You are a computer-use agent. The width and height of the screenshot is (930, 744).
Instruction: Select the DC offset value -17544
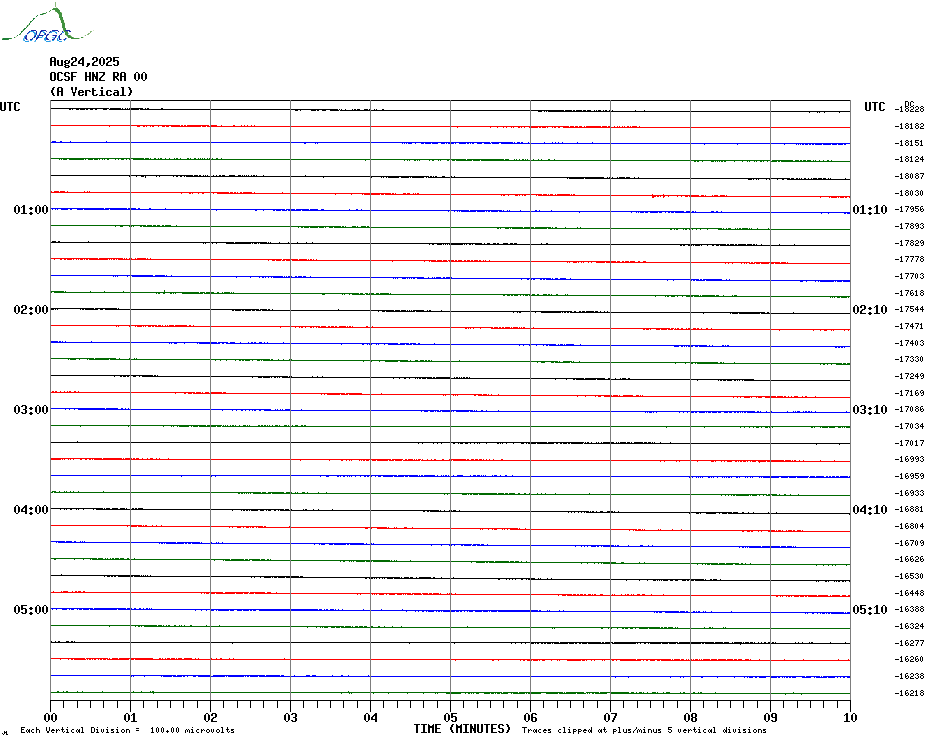(909, 310)
